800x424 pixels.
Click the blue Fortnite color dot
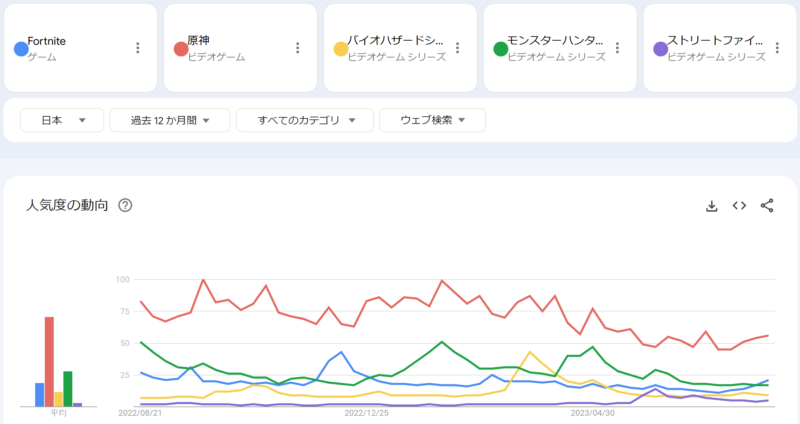[x=21, y=49]
